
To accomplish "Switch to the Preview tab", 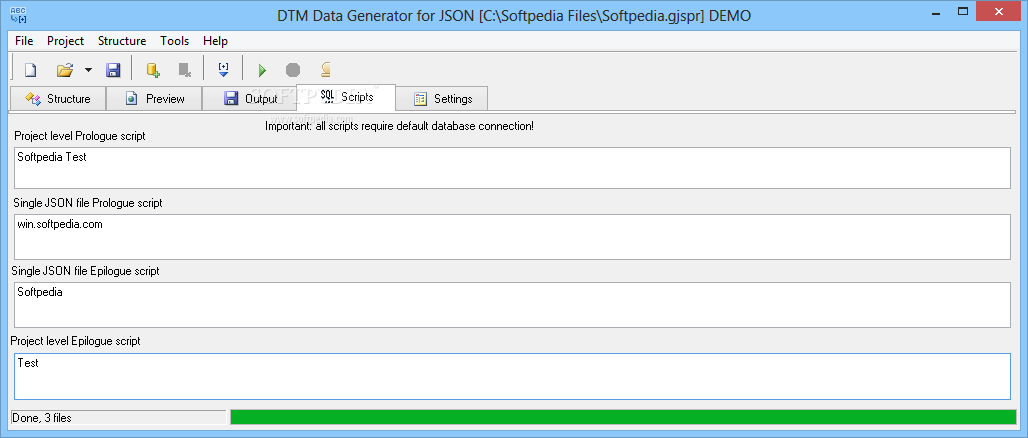I will (154, 98).
